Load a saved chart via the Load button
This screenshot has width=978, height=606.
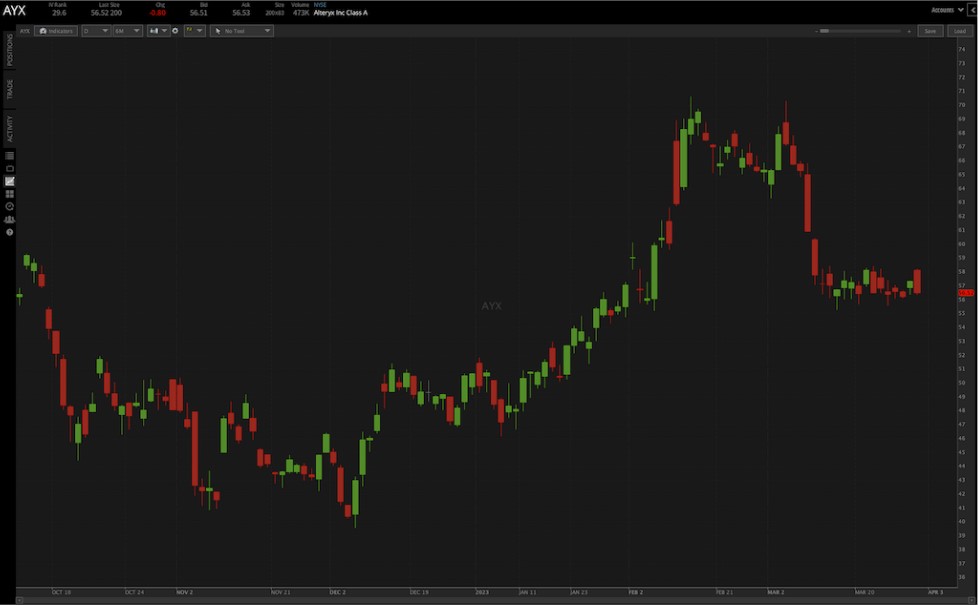pyautogui.click(x=960, y=31)
